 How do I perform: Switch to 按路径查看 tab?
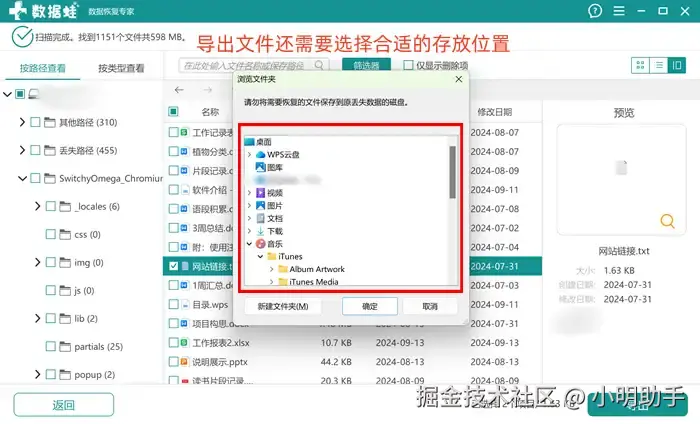point(42,68)
